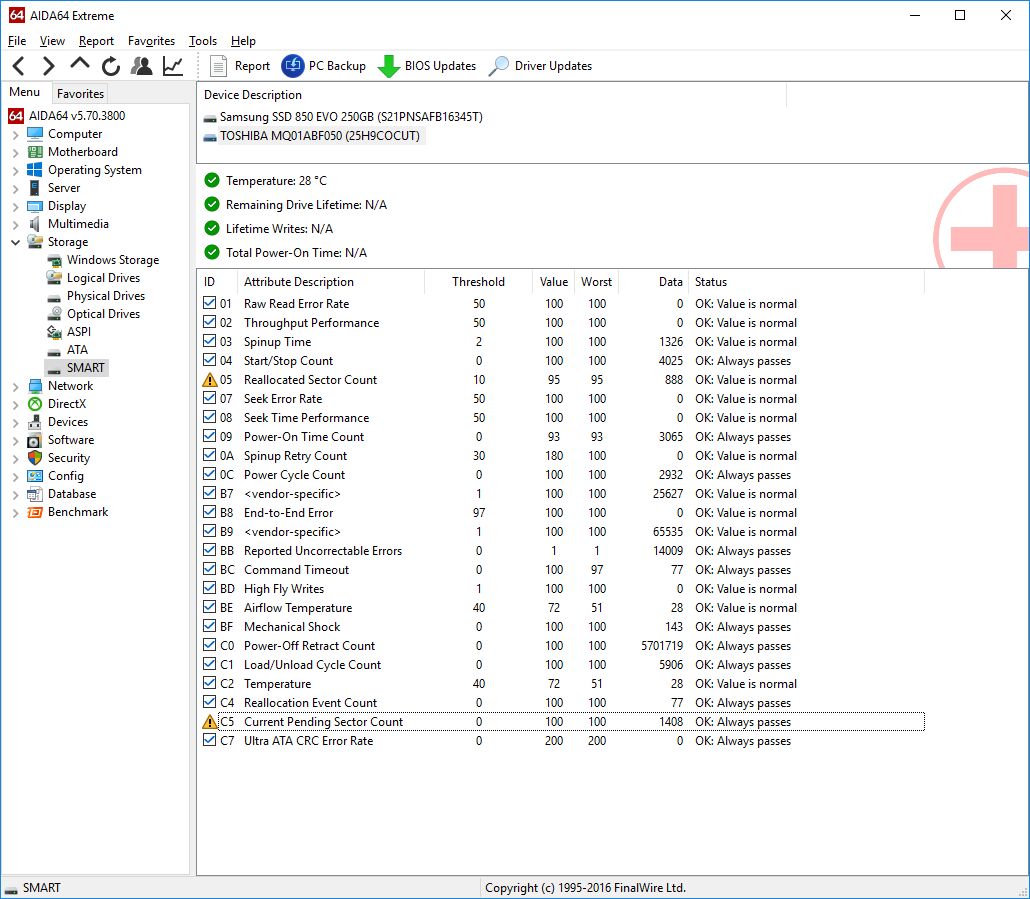This screenshot has height=899, width=1030.
Task: Click the Benchmark icon in tree
Action: click(x=35, y=512)
